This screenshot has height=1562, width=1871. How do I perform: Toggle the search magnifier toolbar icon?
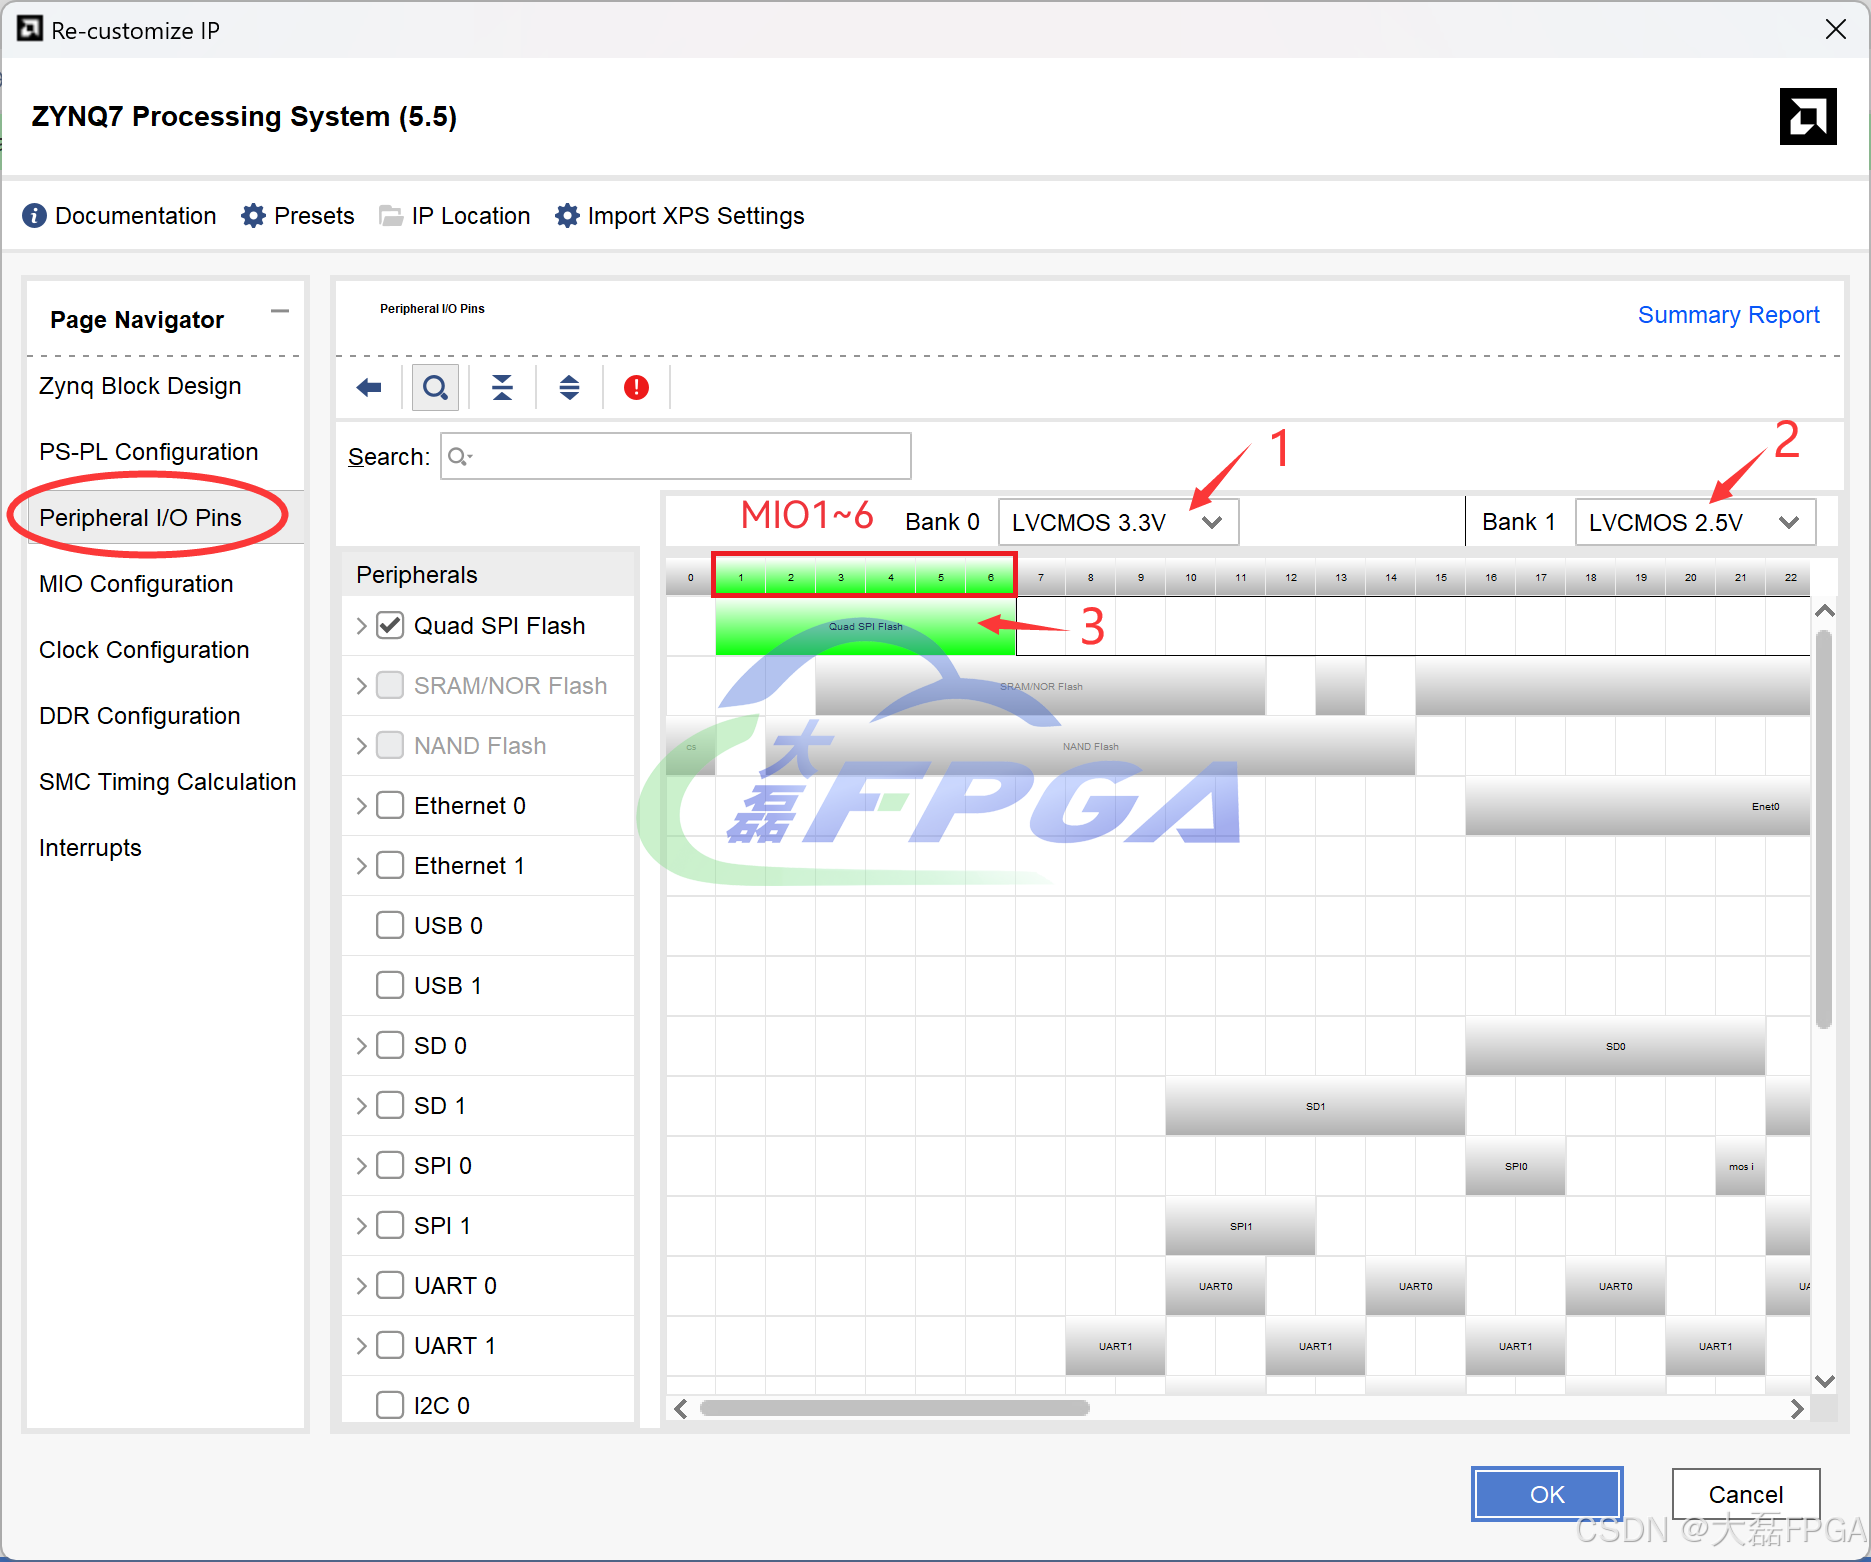tap(435, 387)
